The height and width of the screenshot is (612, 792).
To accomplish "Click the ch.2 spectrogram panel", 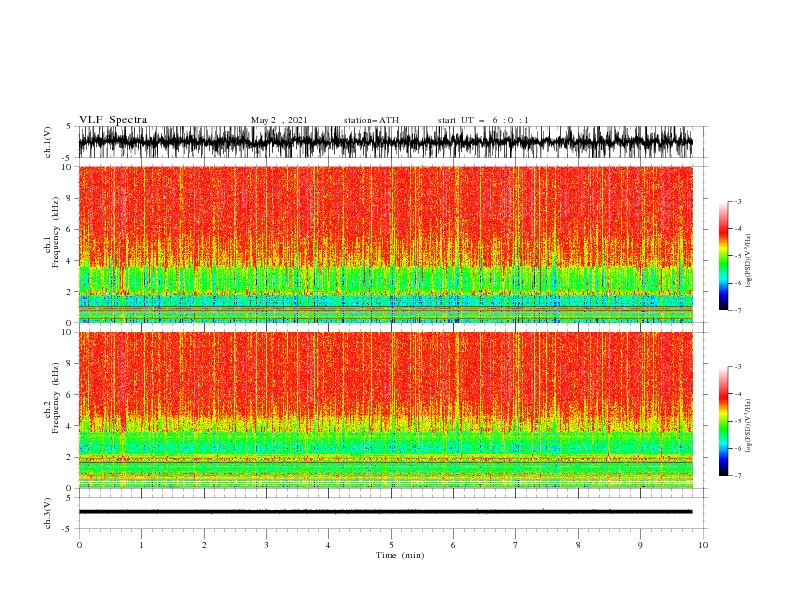I will click(x=385, y=410).
